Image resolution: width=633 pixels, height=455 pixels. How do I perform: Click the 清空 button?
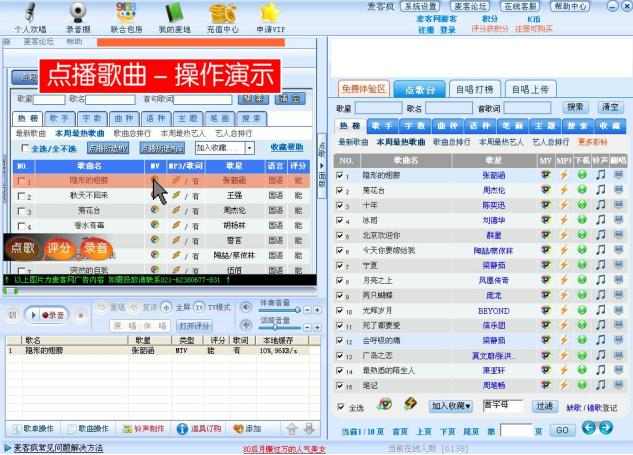tap(610, 107)
